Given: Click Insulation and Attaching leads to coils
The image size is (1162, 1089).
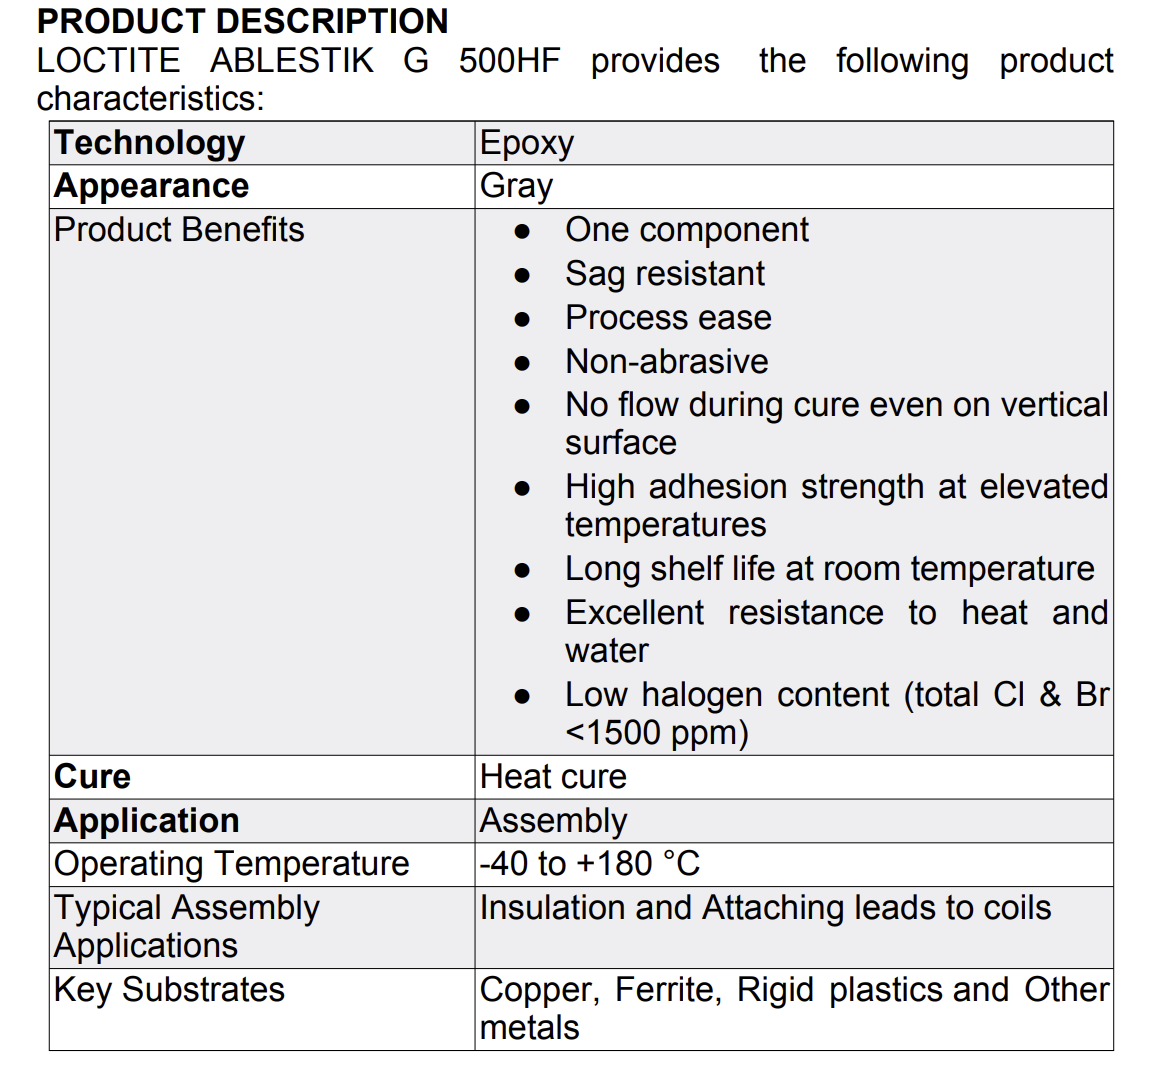Looking at the screenshot, I should pyautogui.click(x=765, y=908).
